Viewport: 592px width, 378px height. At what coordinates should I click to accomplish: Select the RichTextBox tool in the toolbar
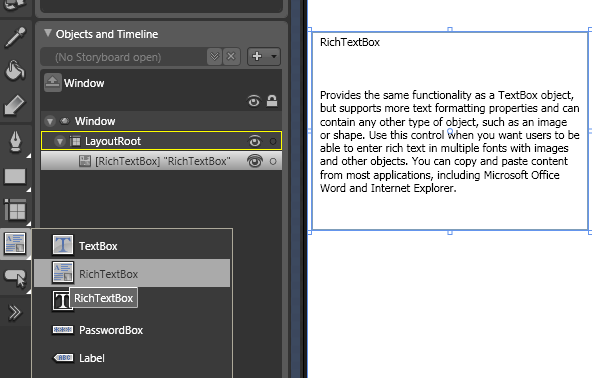(x=15, y=243)
